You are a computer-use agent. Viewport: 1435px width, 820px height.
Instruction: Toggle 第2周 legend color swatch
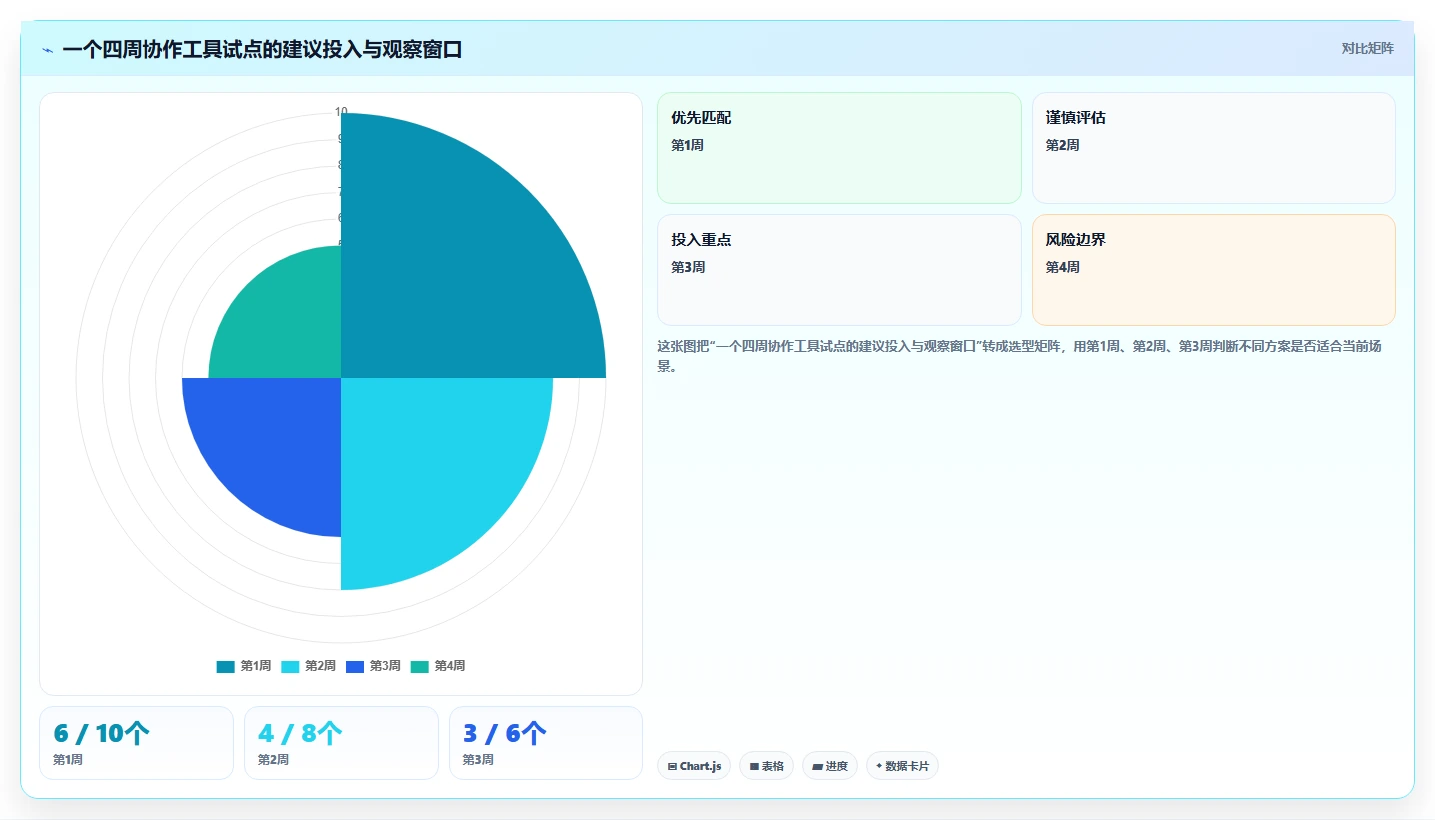[x=290, y=666]
